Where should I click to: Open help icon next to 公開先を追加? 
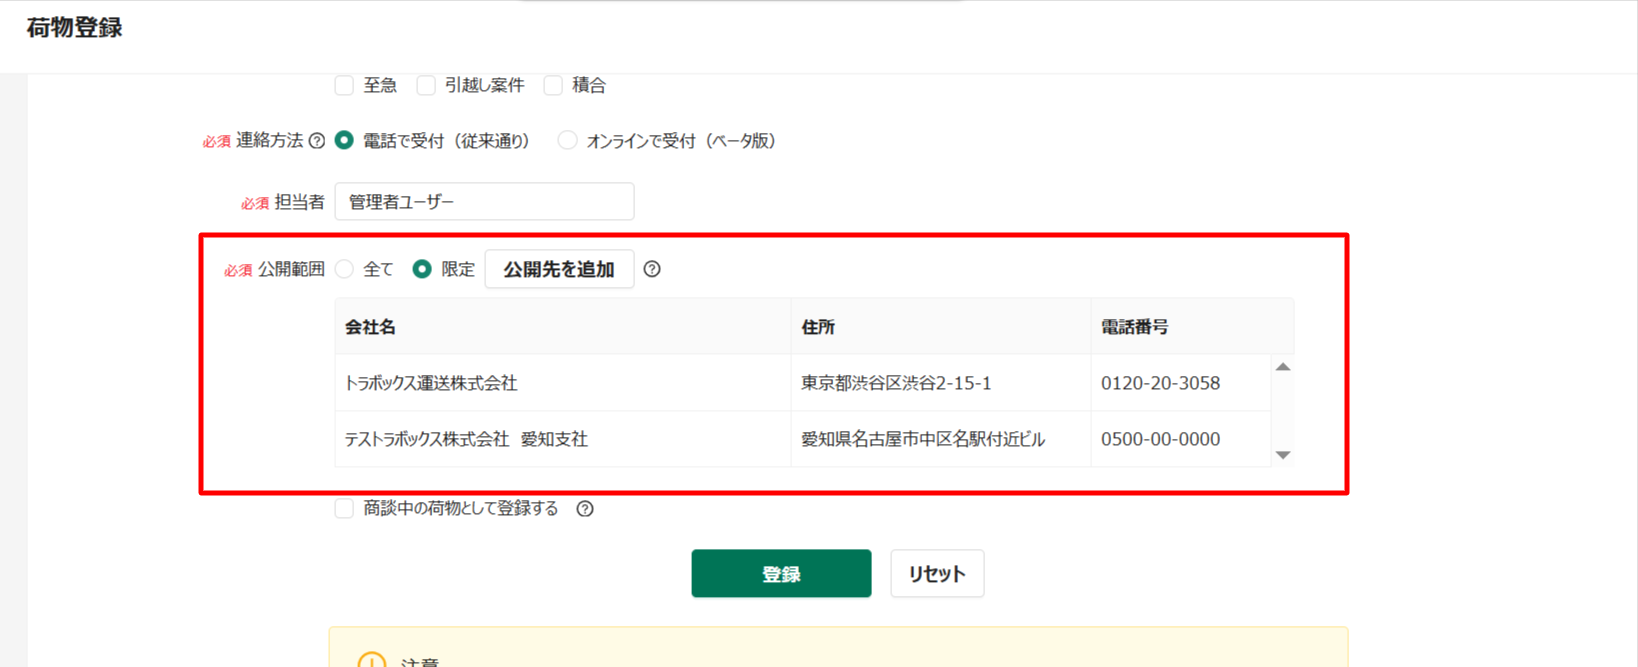[652, 269]
